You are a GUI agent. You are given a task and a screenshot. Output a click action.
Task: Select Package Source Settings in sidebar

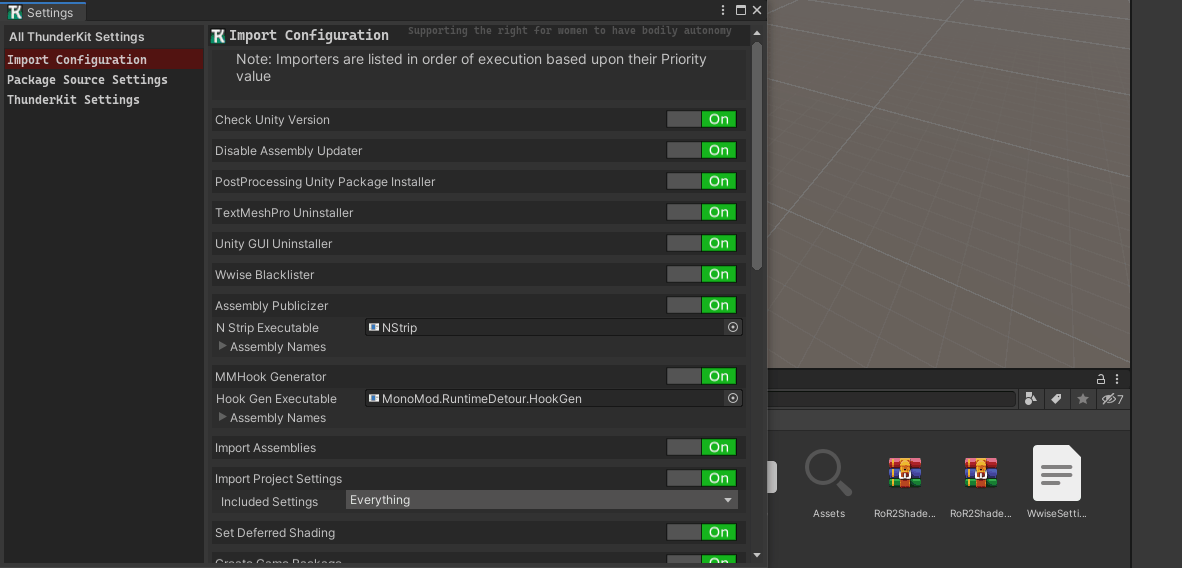87,80
